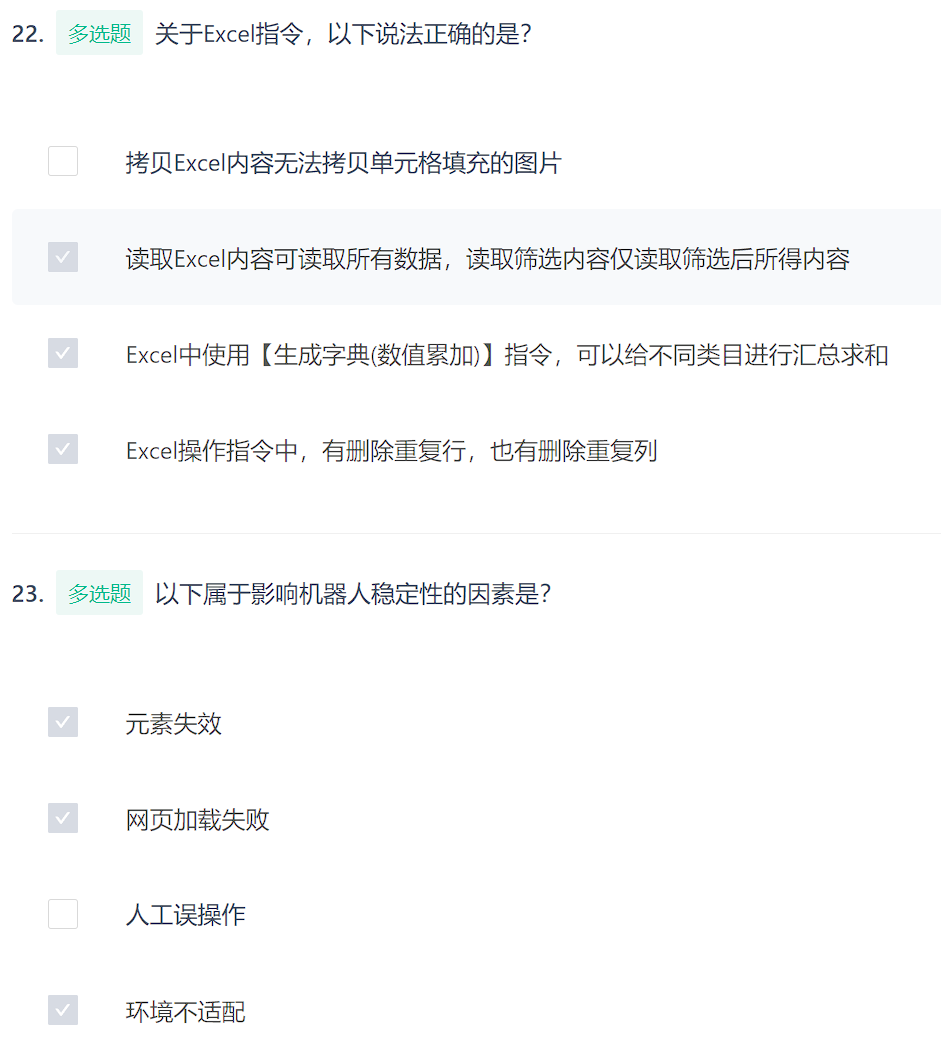This screenshot has height=1063, width=941.
Task: Click the option text 拷贝Excel内容无法拷贝单元格填充的图片
Action: [343, 163]
